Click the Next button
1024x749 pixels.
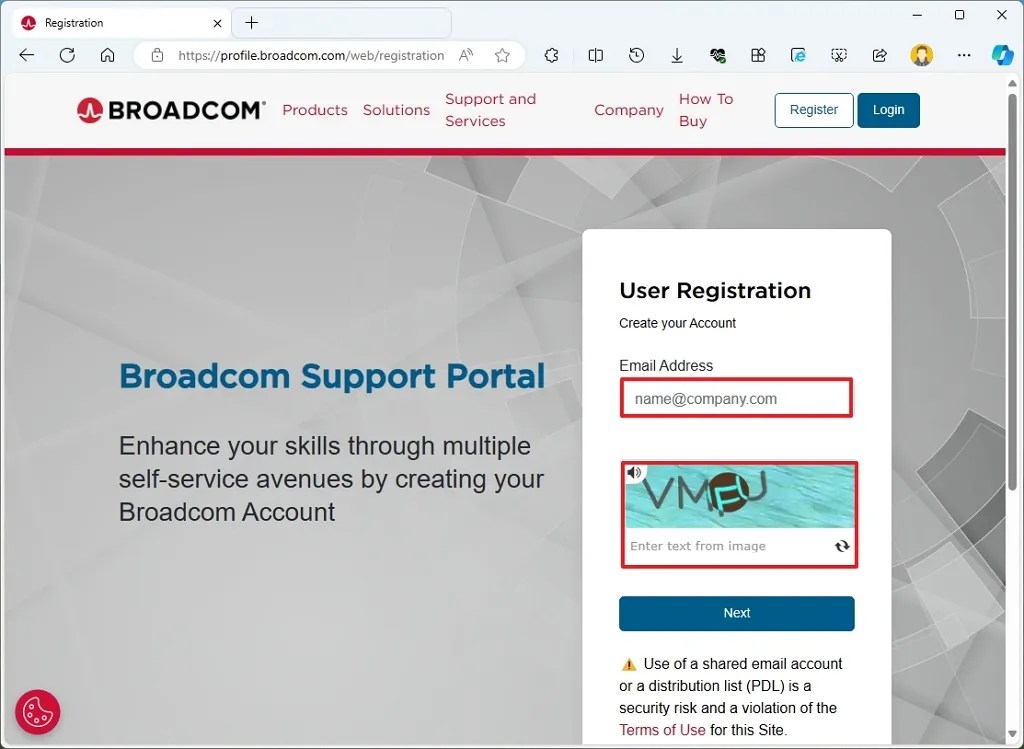click(x=736, y=613)
